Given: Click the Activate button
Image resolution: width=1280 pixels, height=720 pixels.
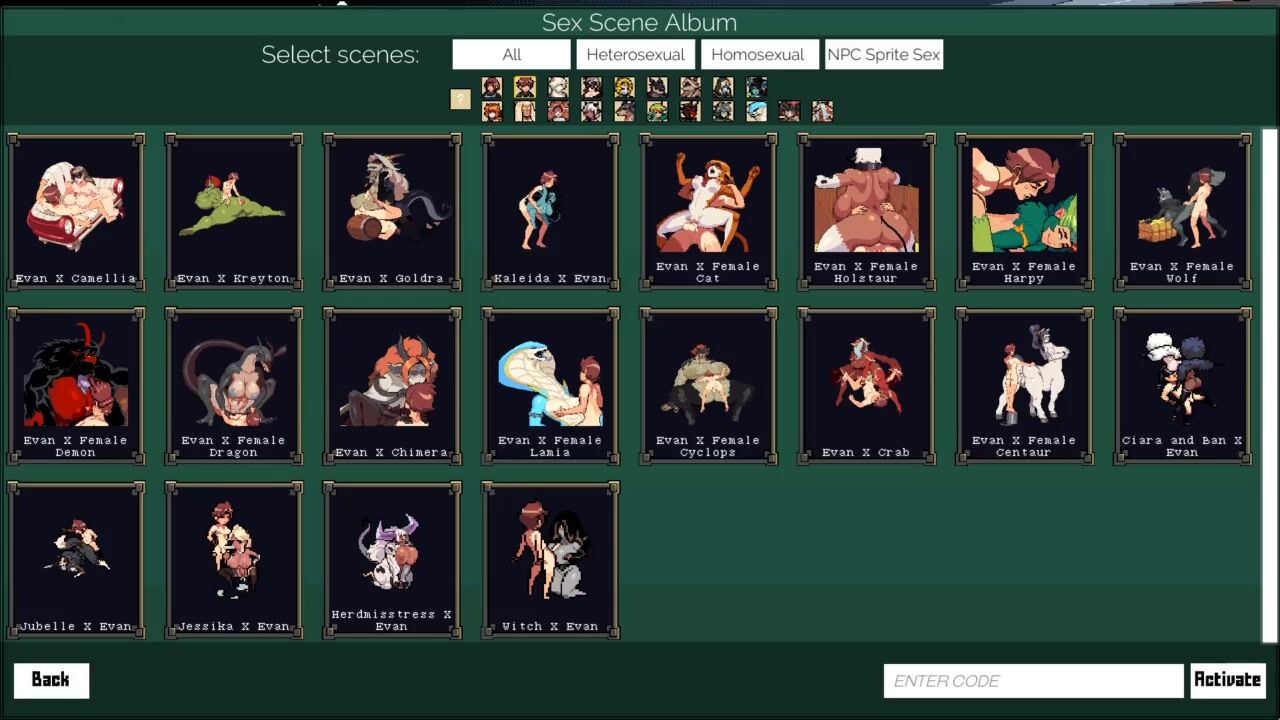Looking at the screenshot, I should pyautogui.click(x=1227, y=680).
